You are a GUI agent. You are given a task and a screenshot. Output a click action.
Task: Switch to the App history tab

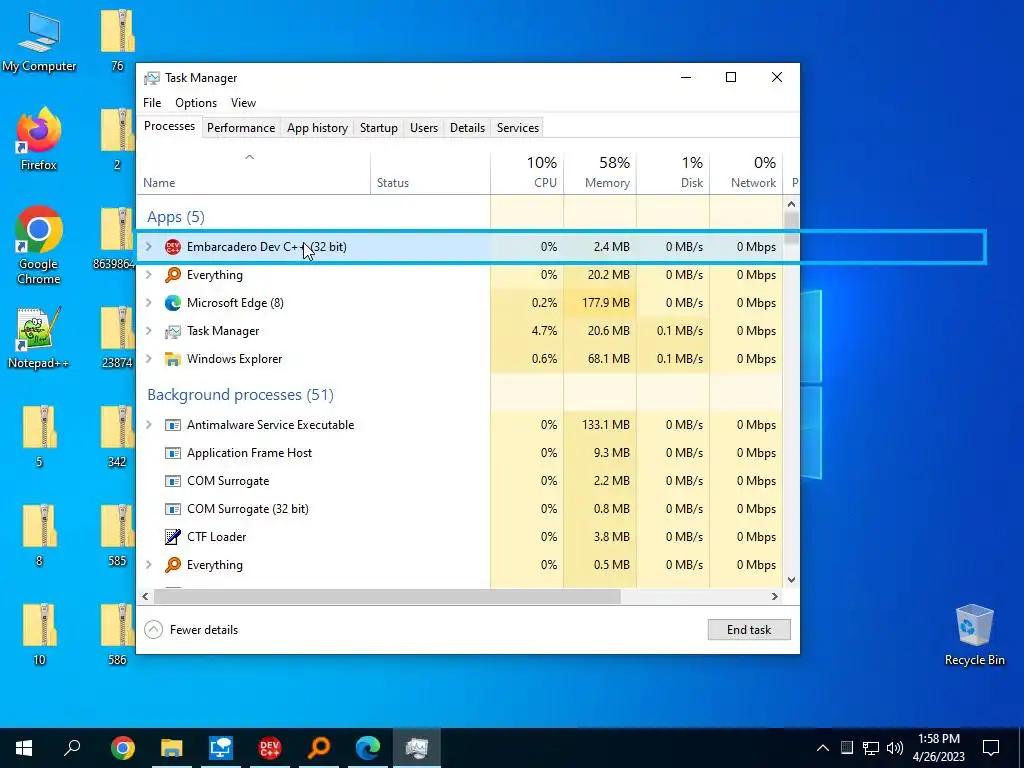click(x=317, y=128)
